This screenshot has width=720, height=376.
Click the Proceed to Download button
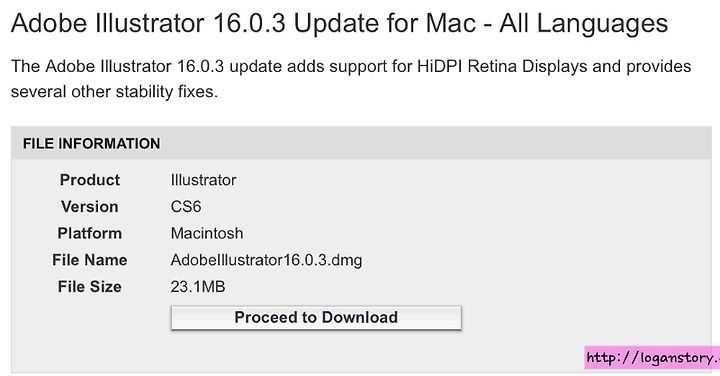coord(316,318)
